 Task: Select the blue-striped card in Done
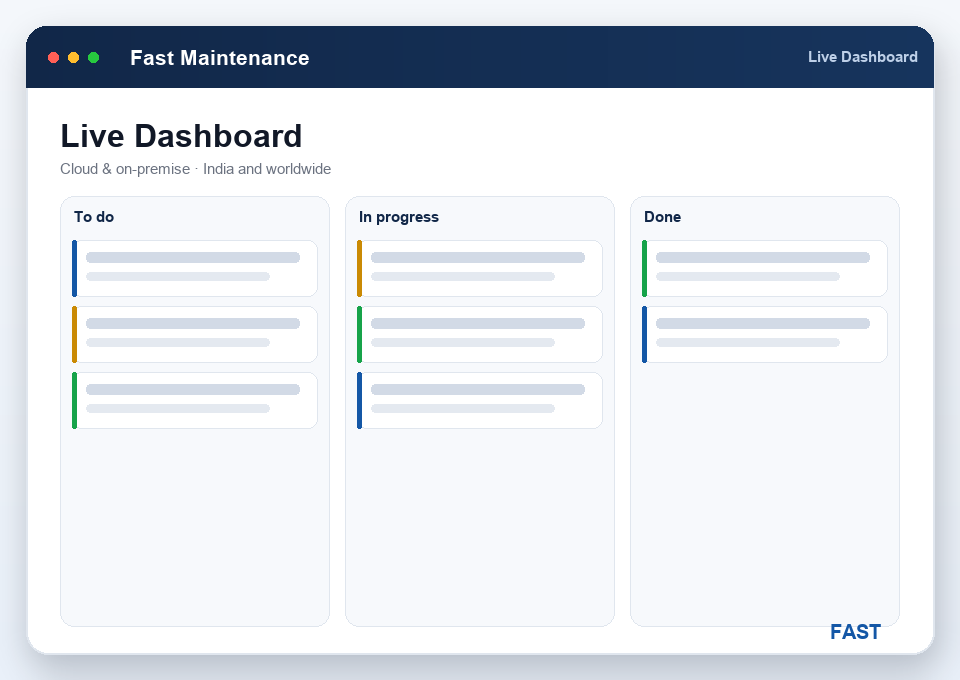[765, 335]
